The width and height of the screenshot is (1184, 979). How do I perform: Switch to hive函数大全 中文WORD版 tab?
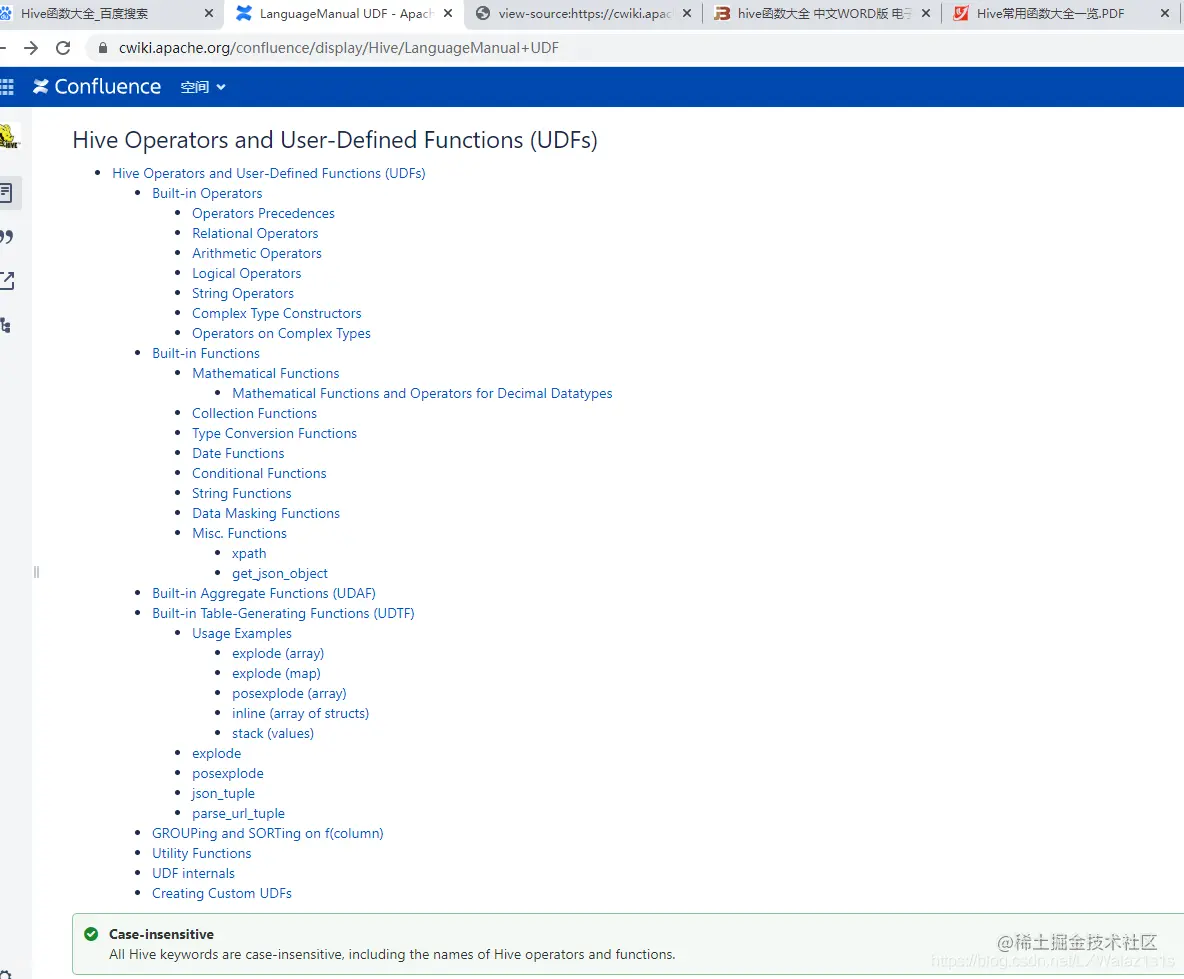824,14
